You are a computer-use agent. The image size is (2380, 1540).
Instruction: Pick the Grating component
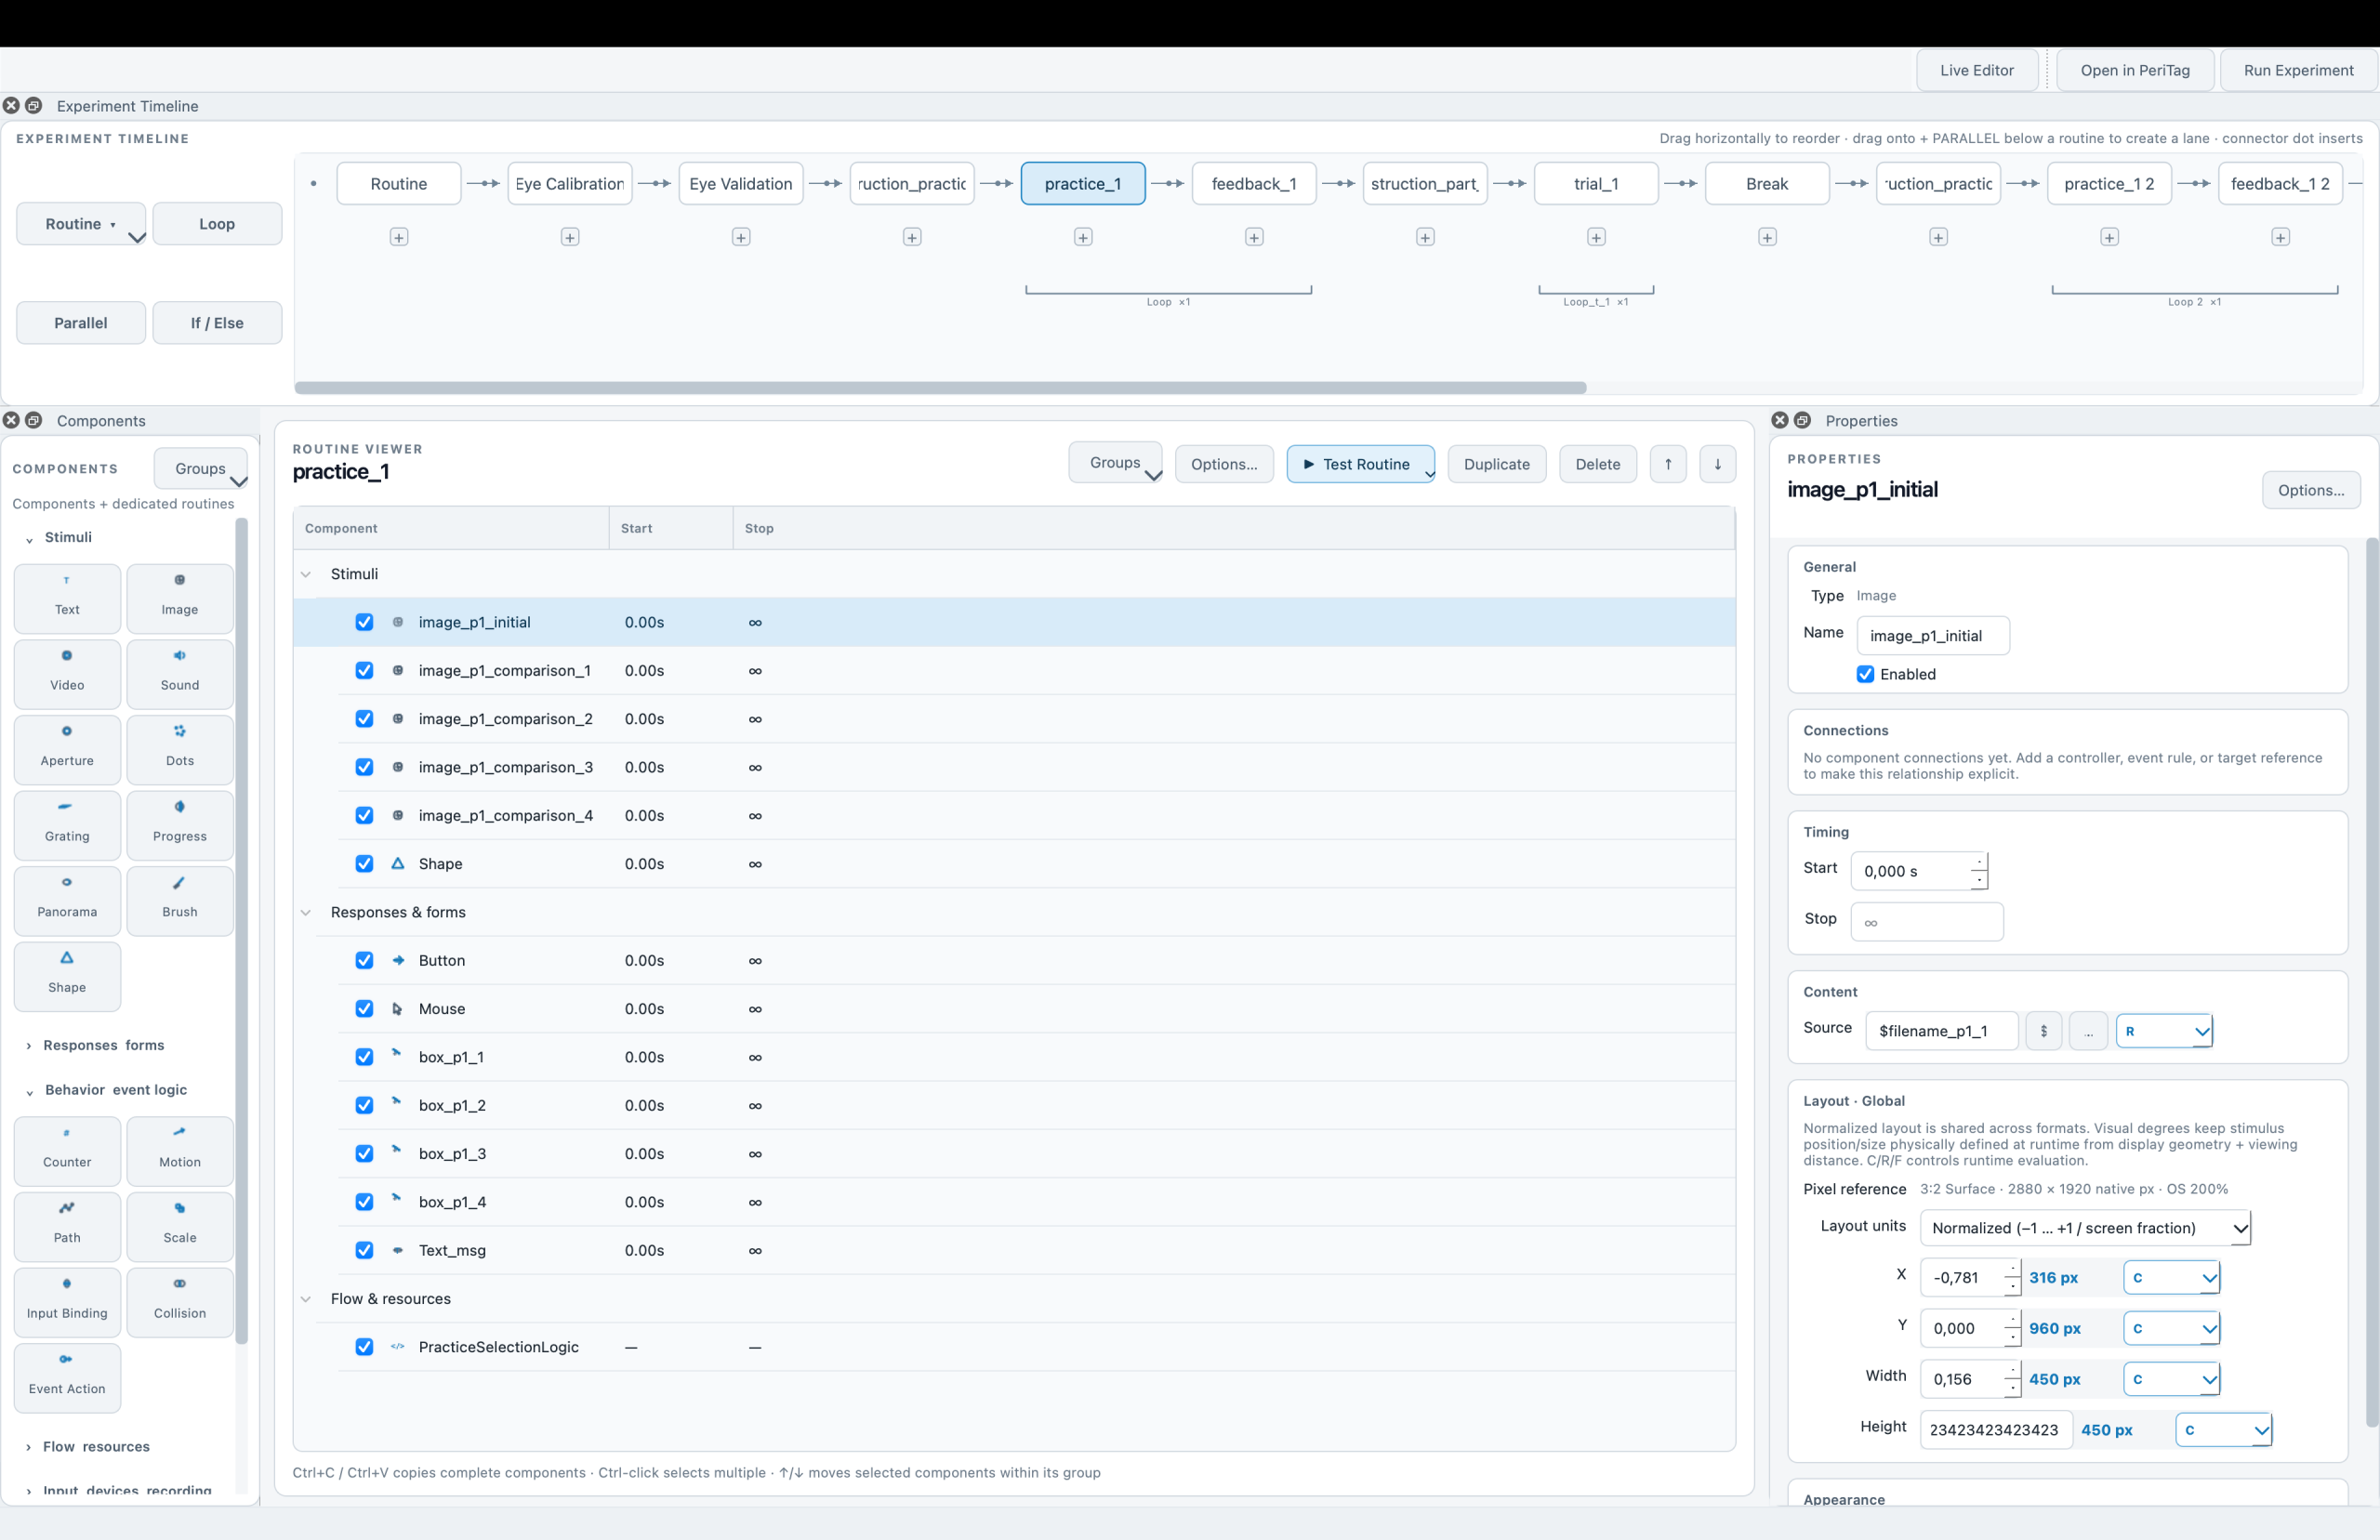pyautogui.click(x=67, y=825)
